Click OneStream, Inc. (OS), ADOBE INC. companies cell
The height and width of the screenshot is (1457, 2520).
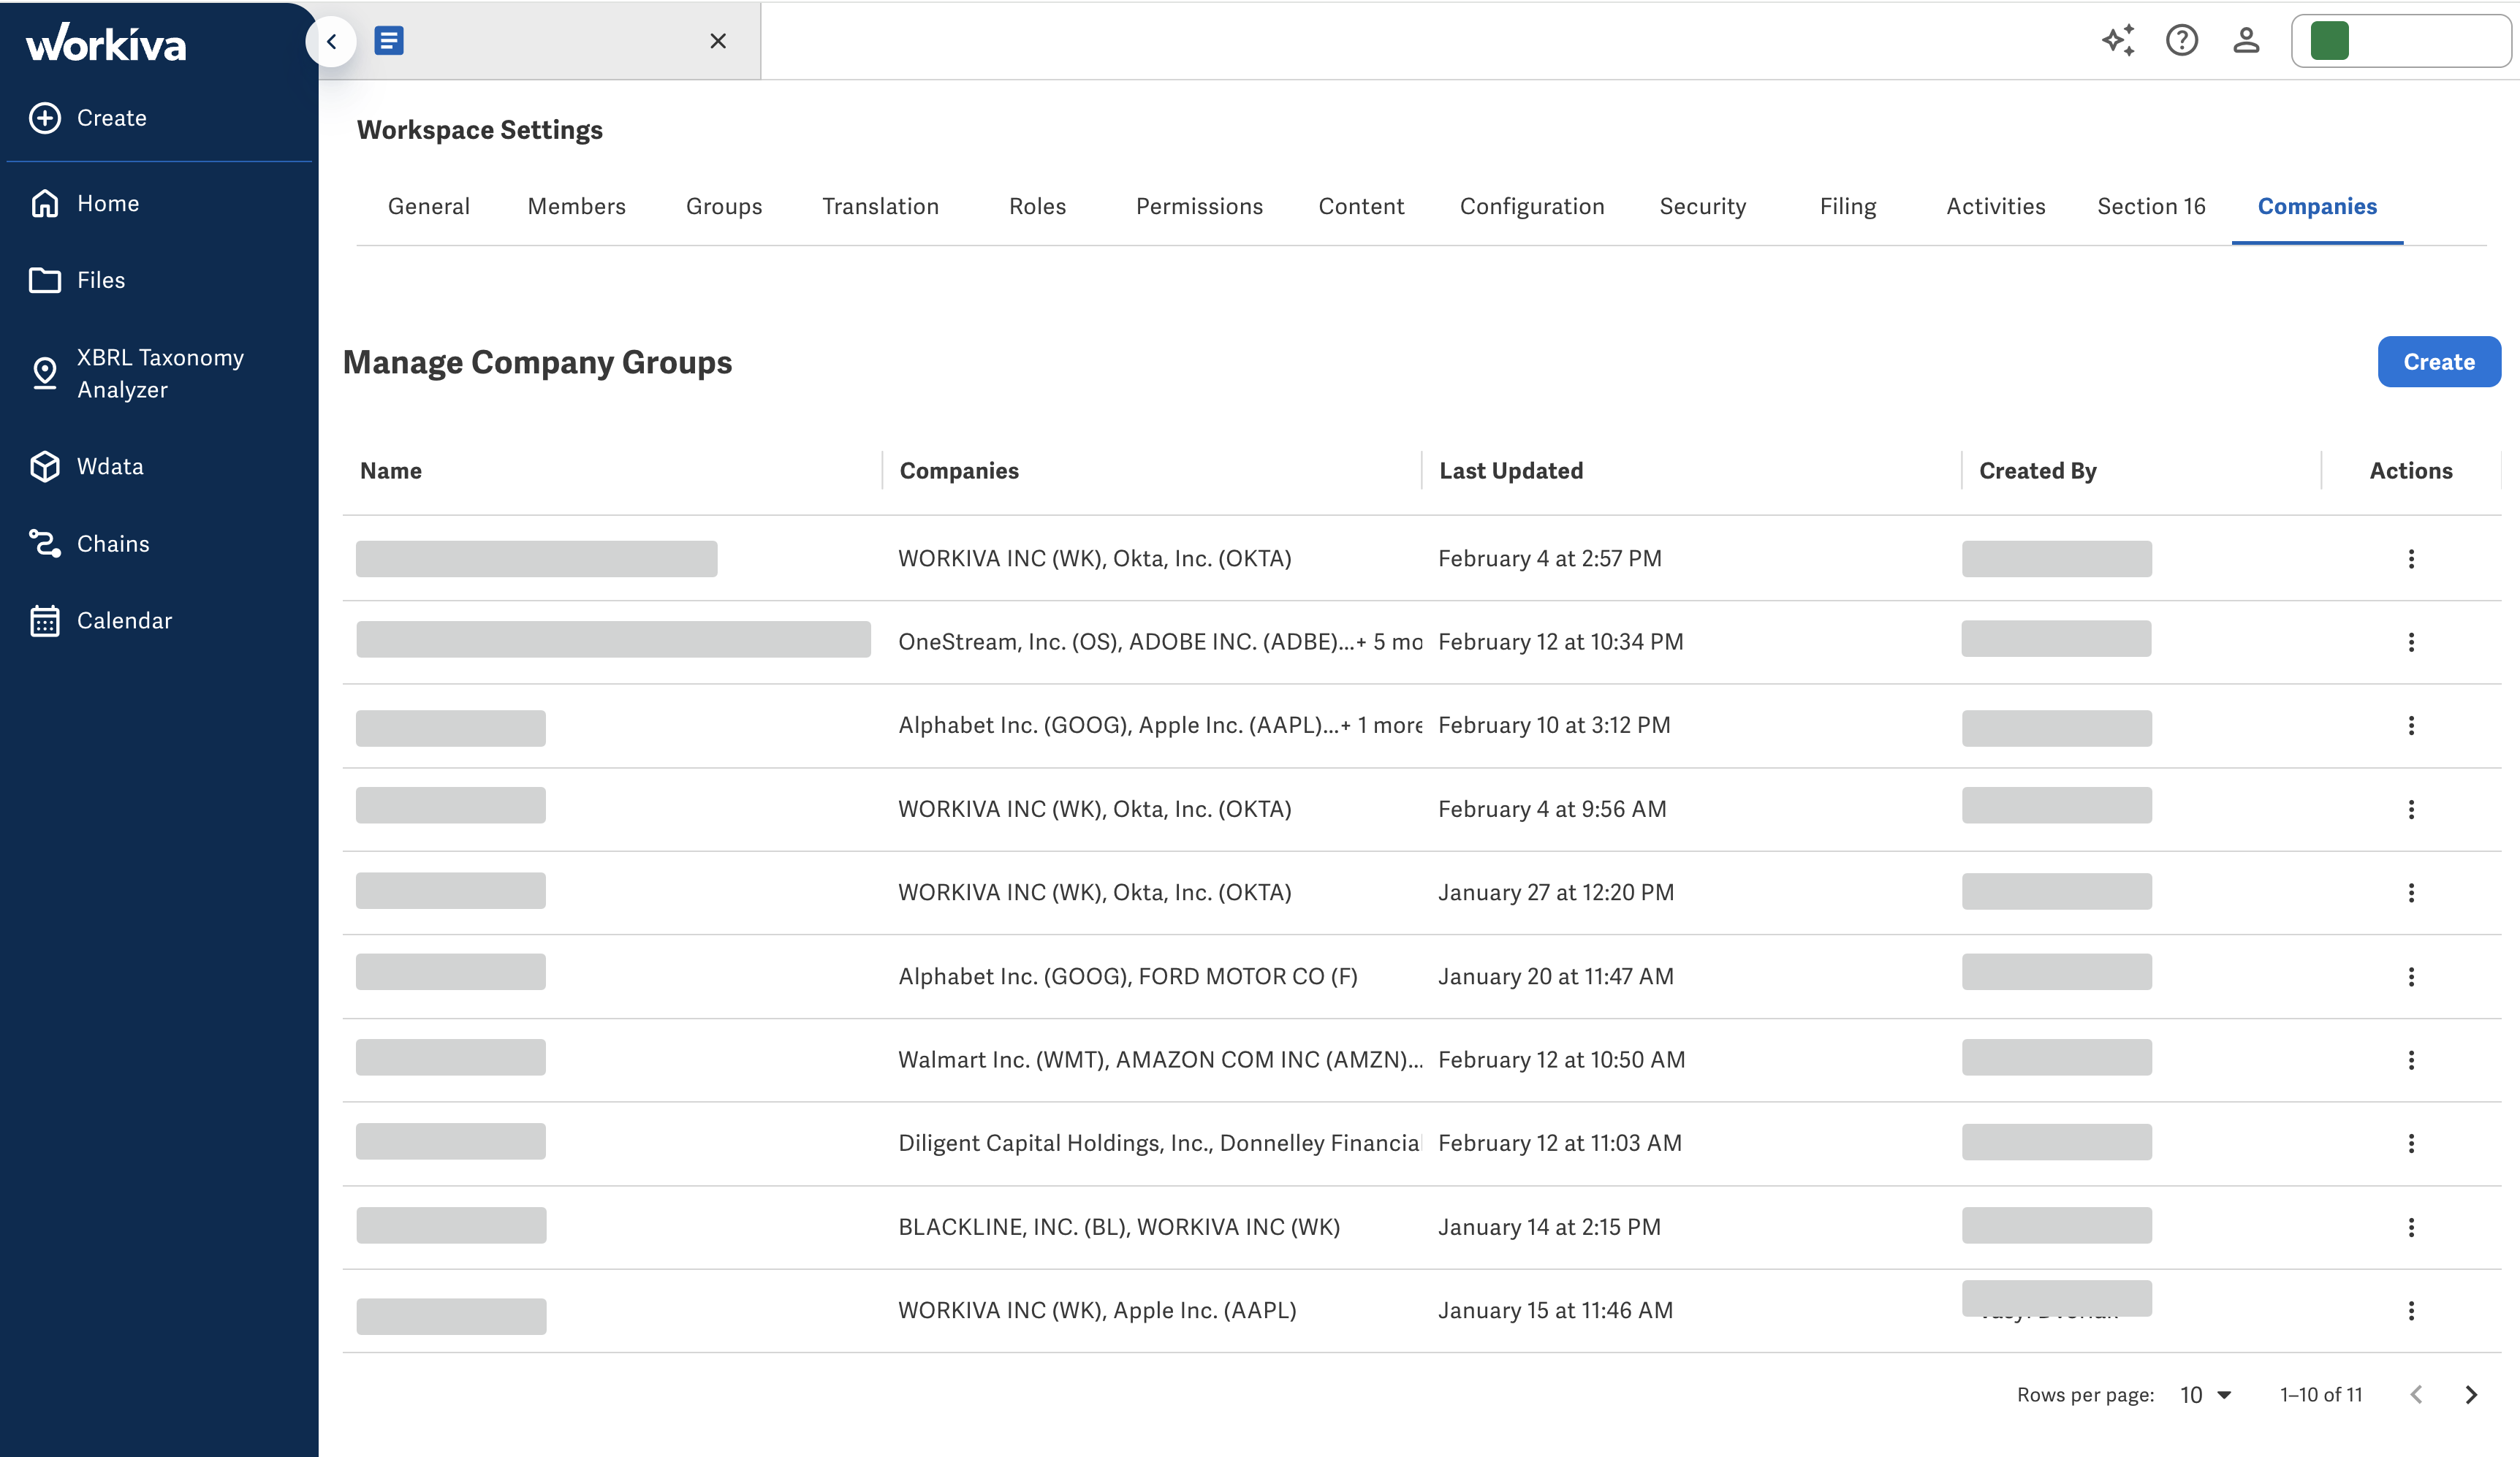click(x=1160, y=642)
